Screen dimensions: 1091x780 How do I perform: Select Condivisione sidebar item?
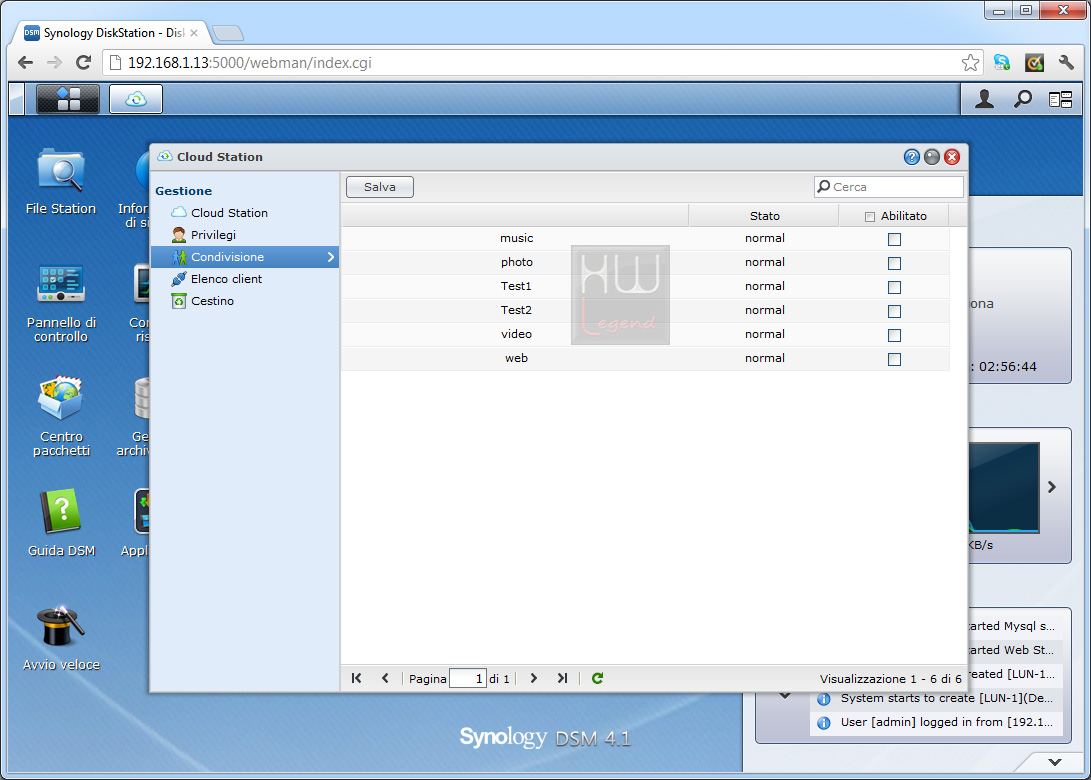(245, 257)
